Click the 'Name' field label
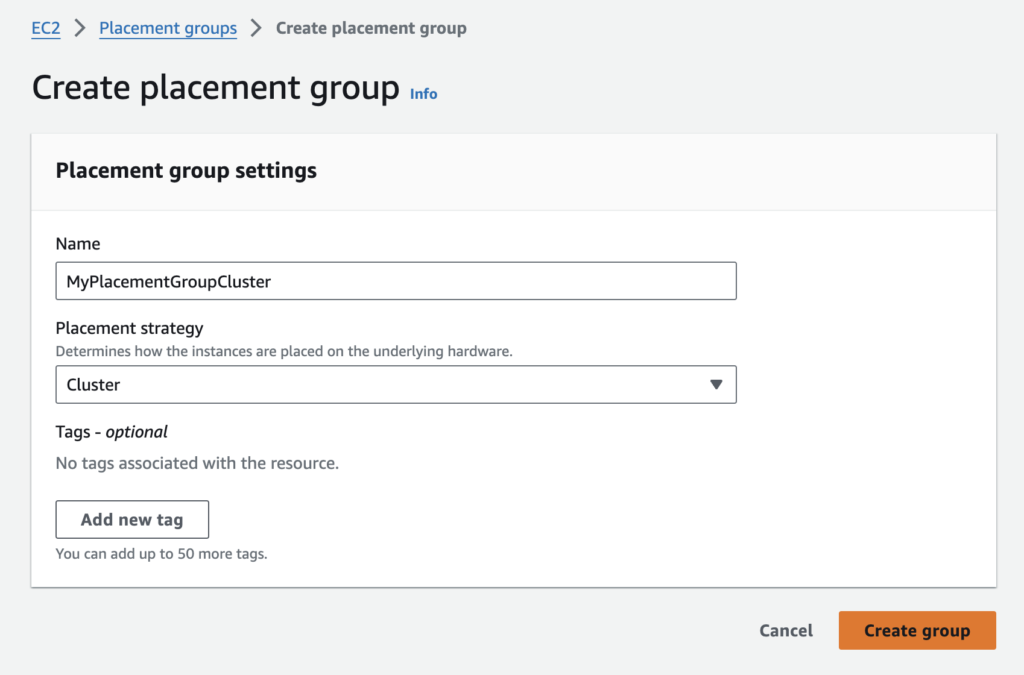This screenshot has height=675, width=1024. pos(78,244)
